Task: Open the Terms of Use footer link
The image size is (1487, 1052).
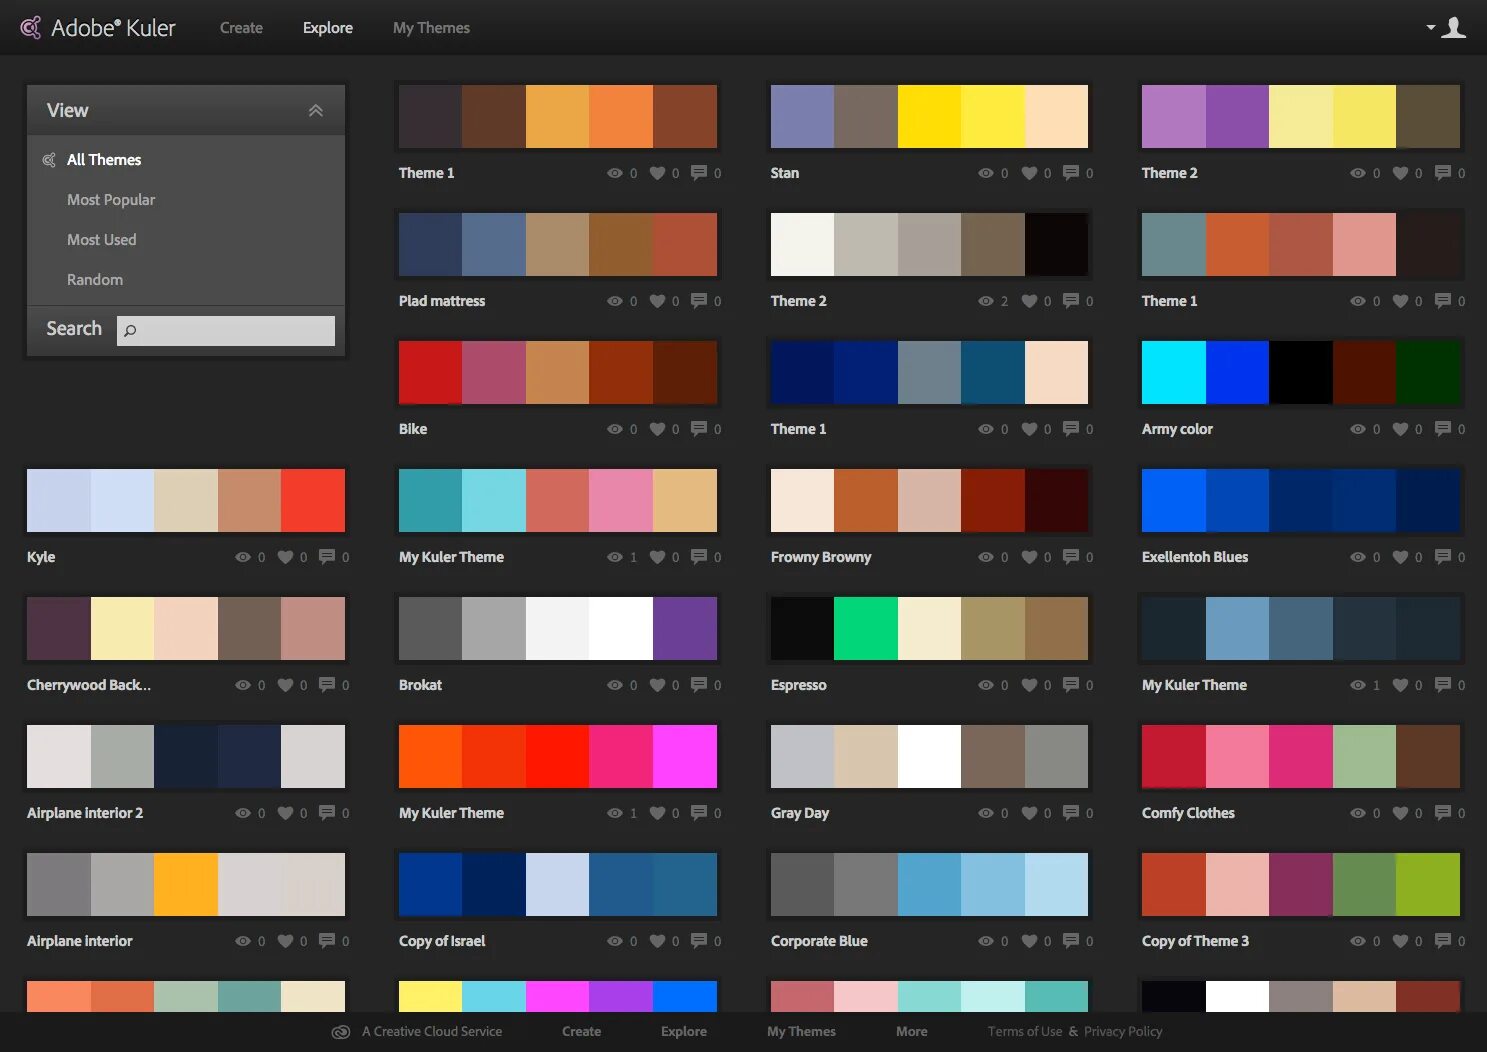Action: pyautogui.click(x=1025, y=1032)
